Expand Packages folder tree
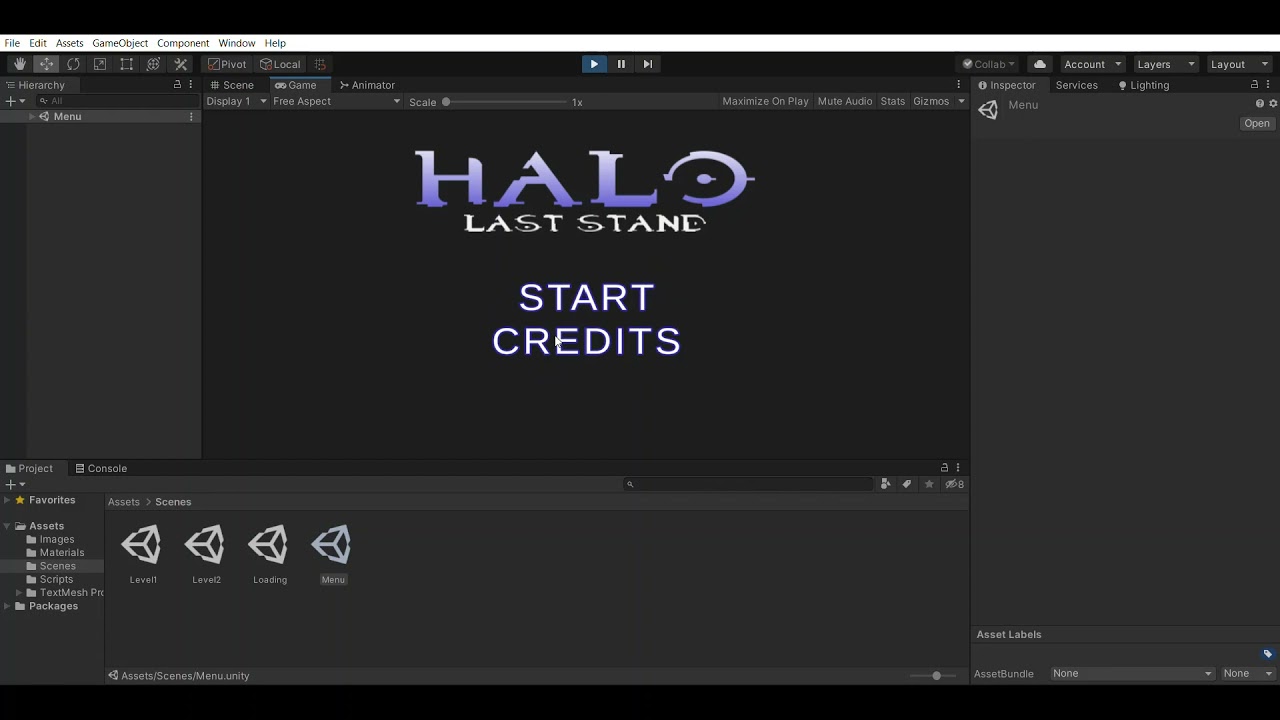The height and width of the screenshot is (720, 1280). click(x=7, y=606)
